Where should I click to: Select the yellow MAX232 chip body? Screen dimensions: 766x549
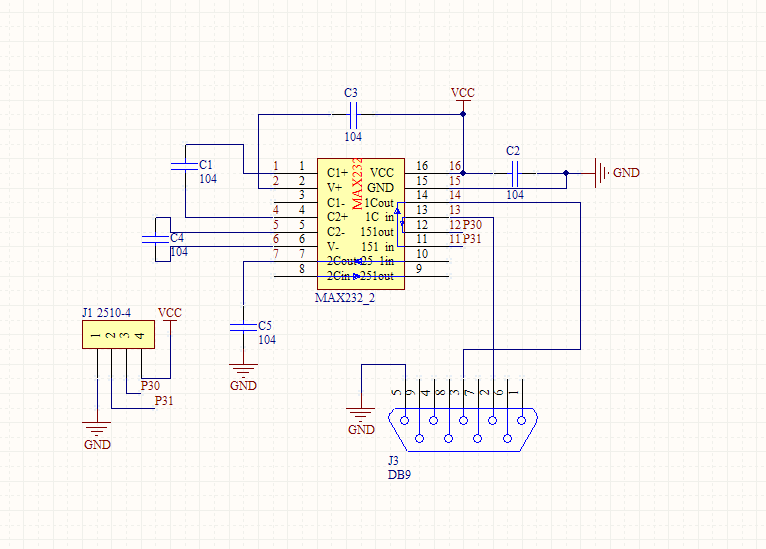pyautogui.click(x=361, y=224)
